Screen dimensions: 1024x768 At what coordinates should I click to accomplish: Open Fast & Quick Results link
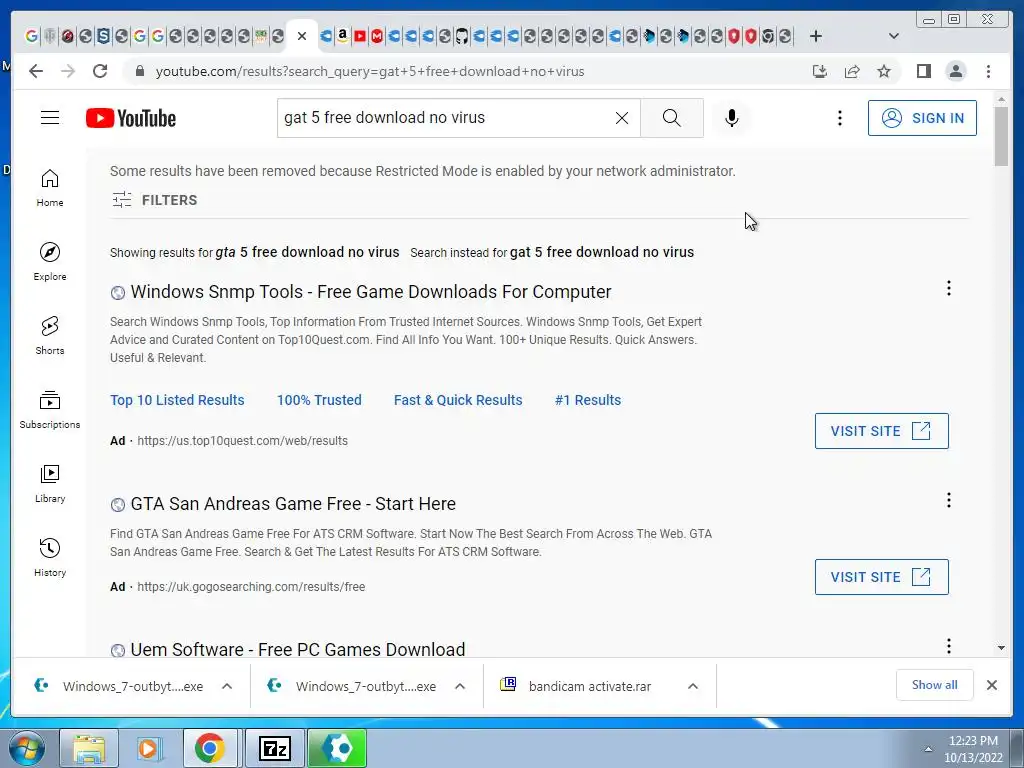(x=458, y=400)
